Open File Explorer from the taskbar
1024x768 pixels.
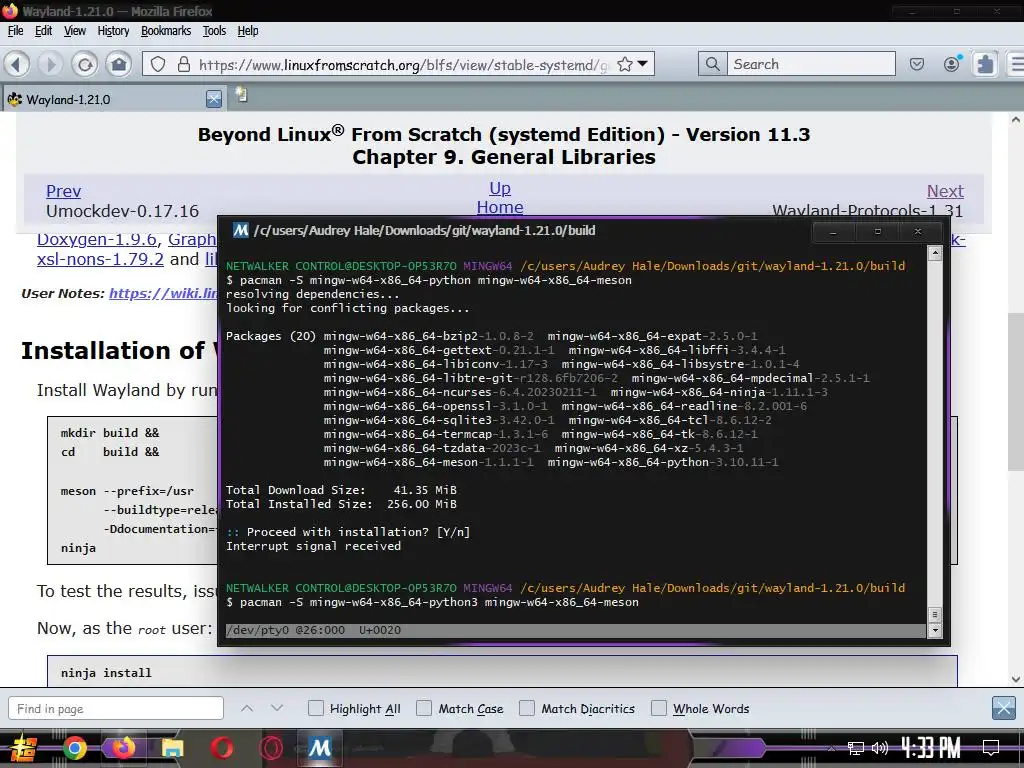click(172, 748)
